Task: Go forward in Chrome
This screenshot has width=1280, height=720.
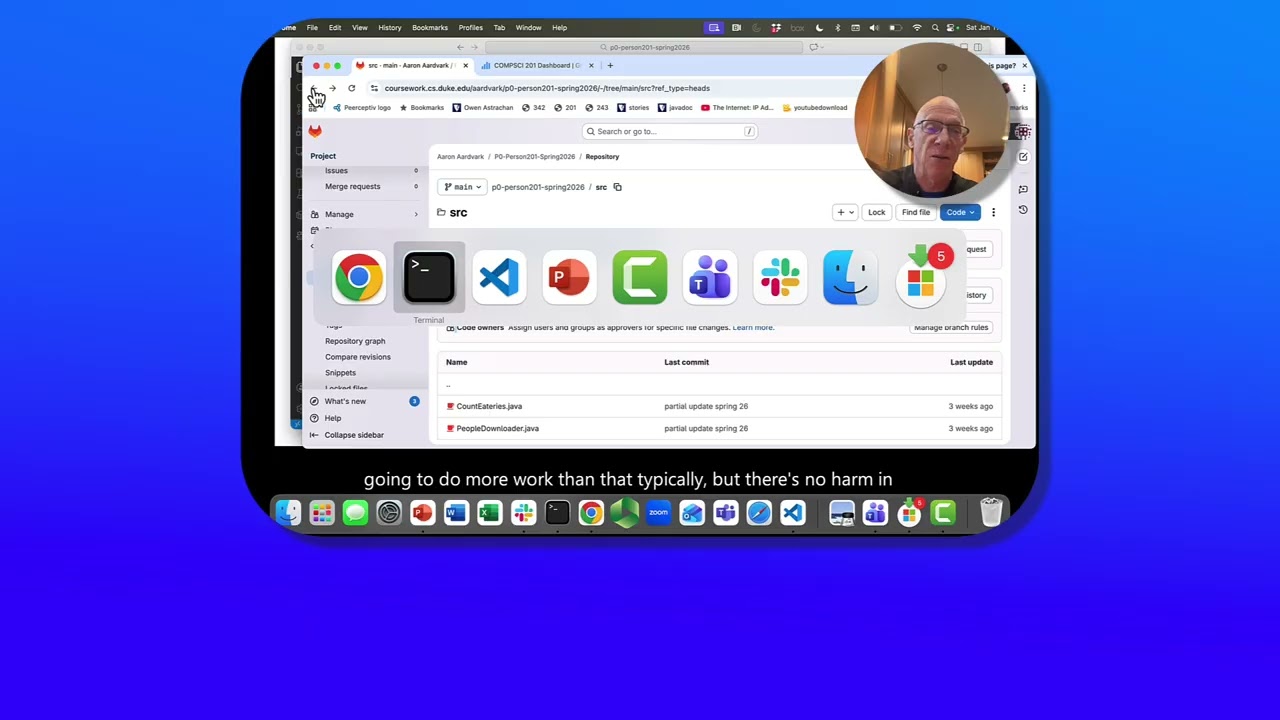Action: click(x=332, y=88)
